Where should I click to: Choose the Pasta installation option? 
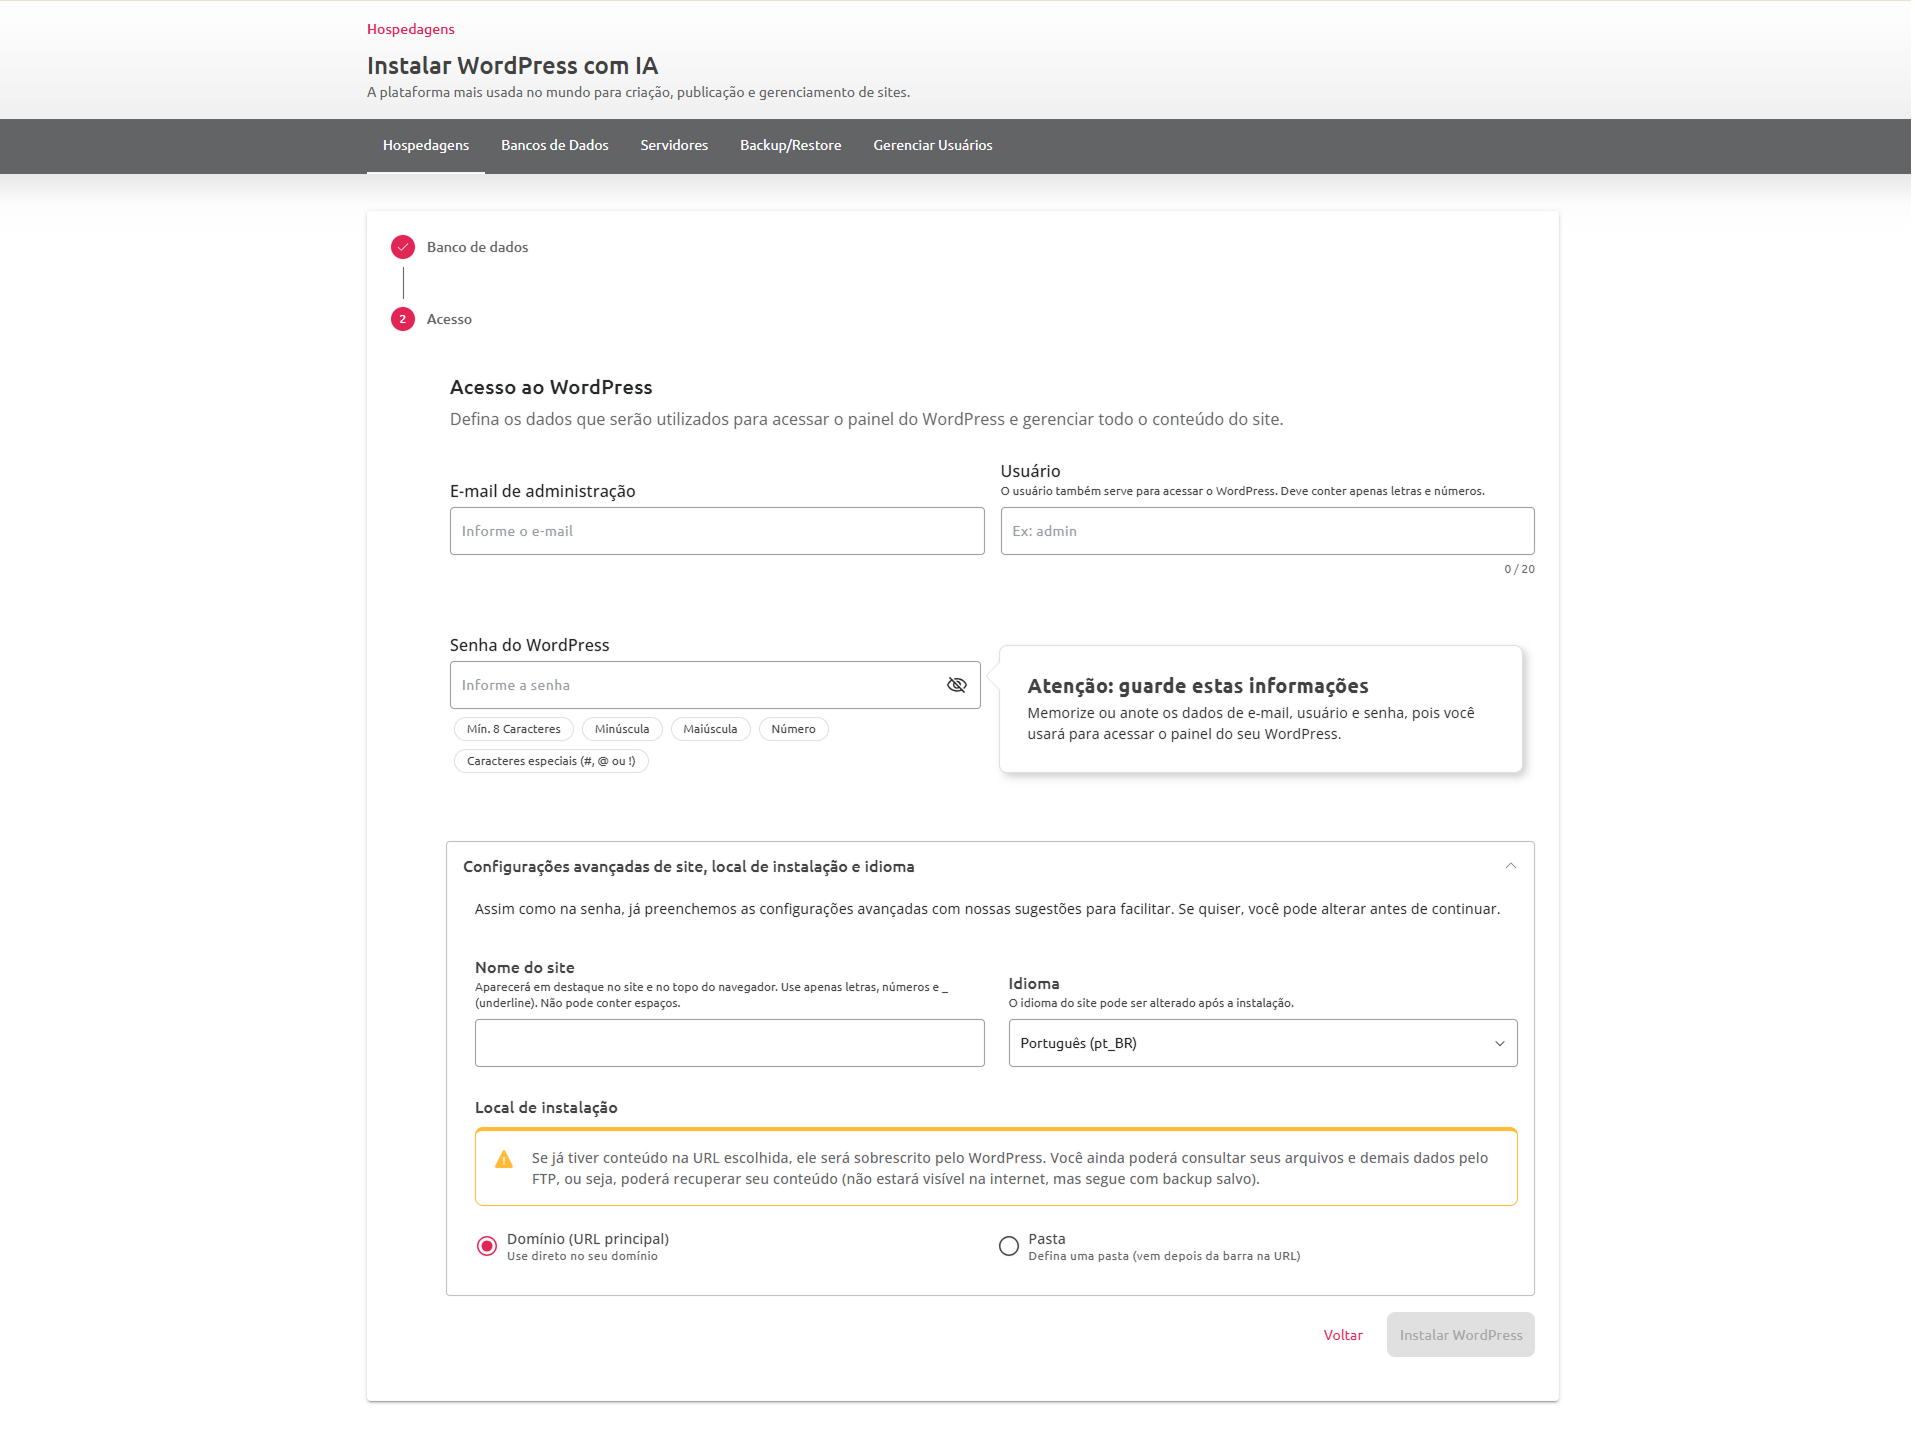1008,1246
